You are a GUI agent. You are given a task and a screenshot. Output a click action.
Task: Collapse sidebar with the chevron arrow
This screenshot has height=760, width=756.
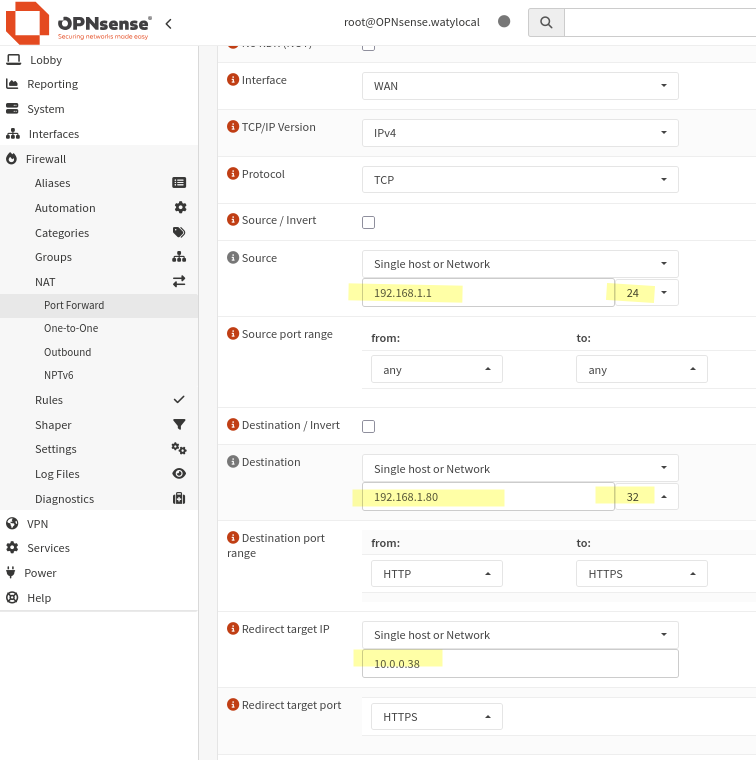[168, 23]
